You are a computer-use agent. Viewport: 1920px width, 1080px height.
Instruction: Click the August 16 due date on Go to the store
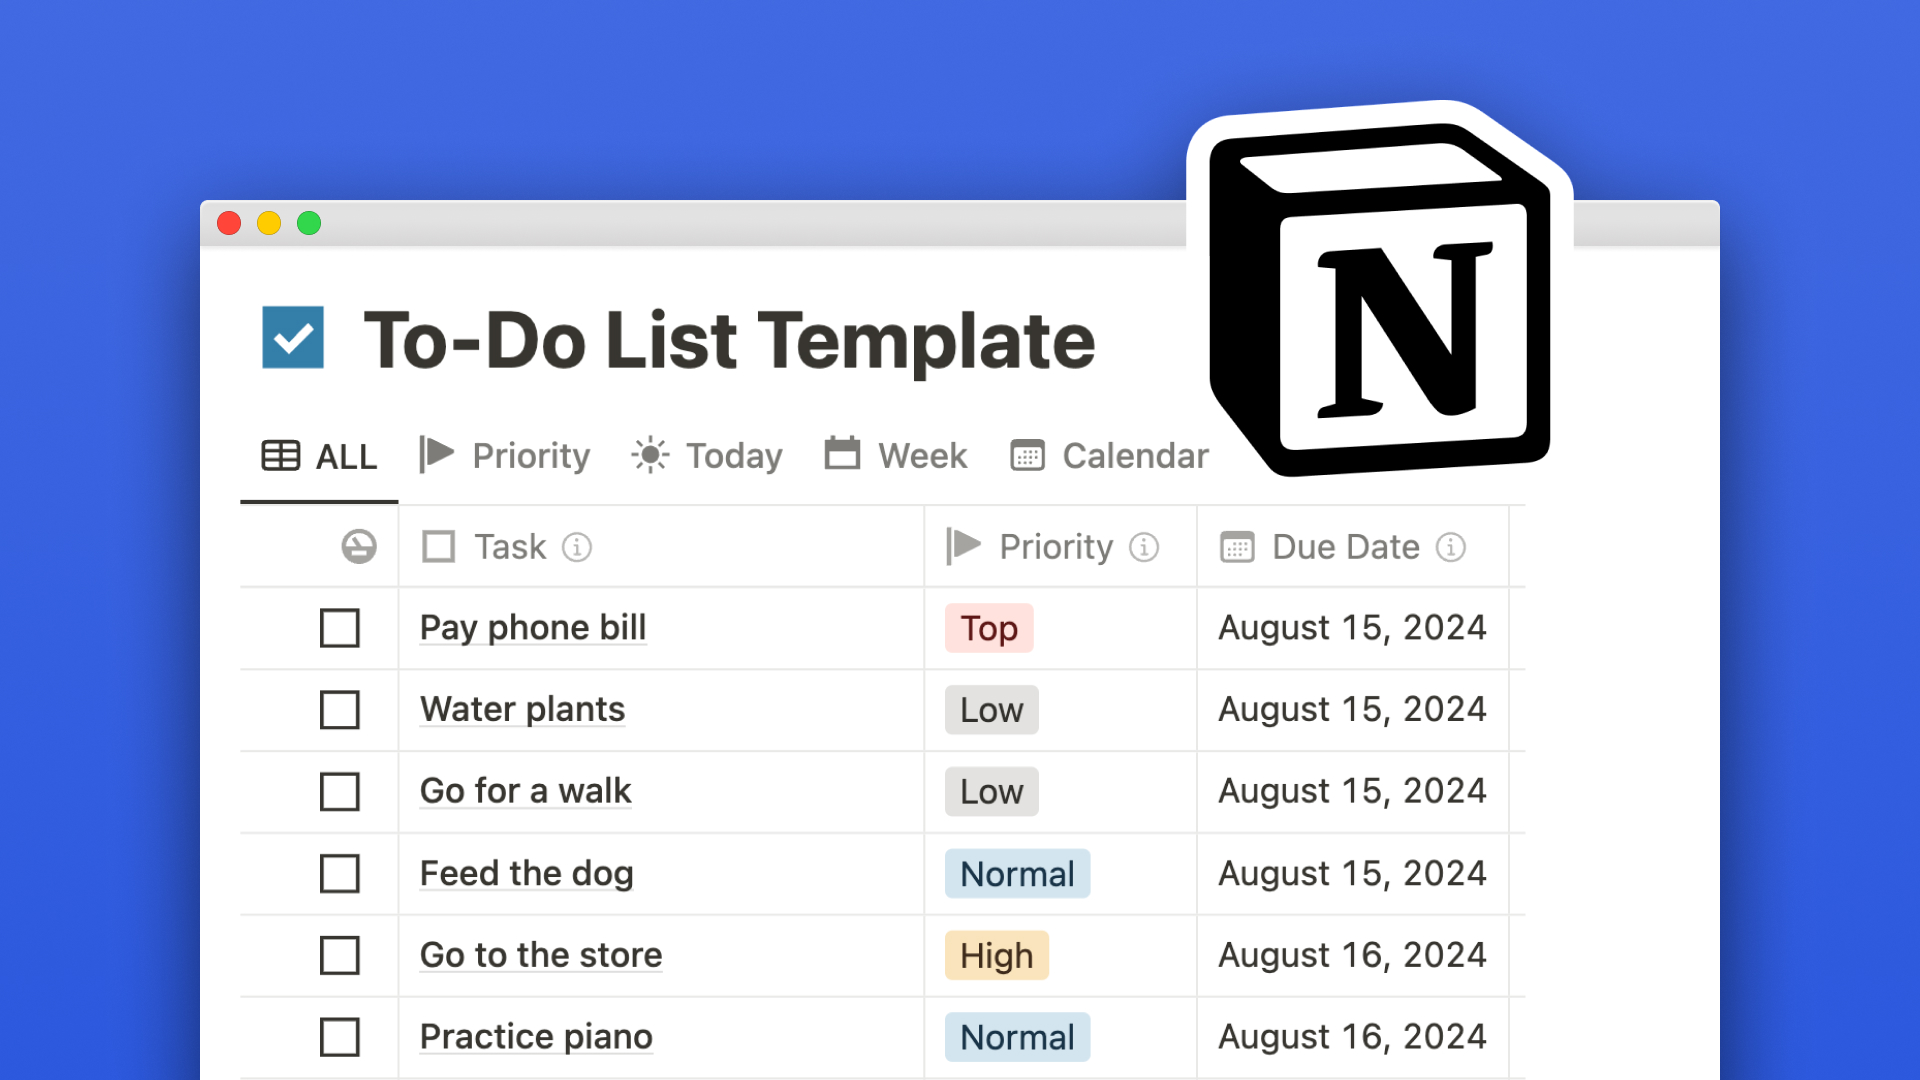[x=1352, y=953]
